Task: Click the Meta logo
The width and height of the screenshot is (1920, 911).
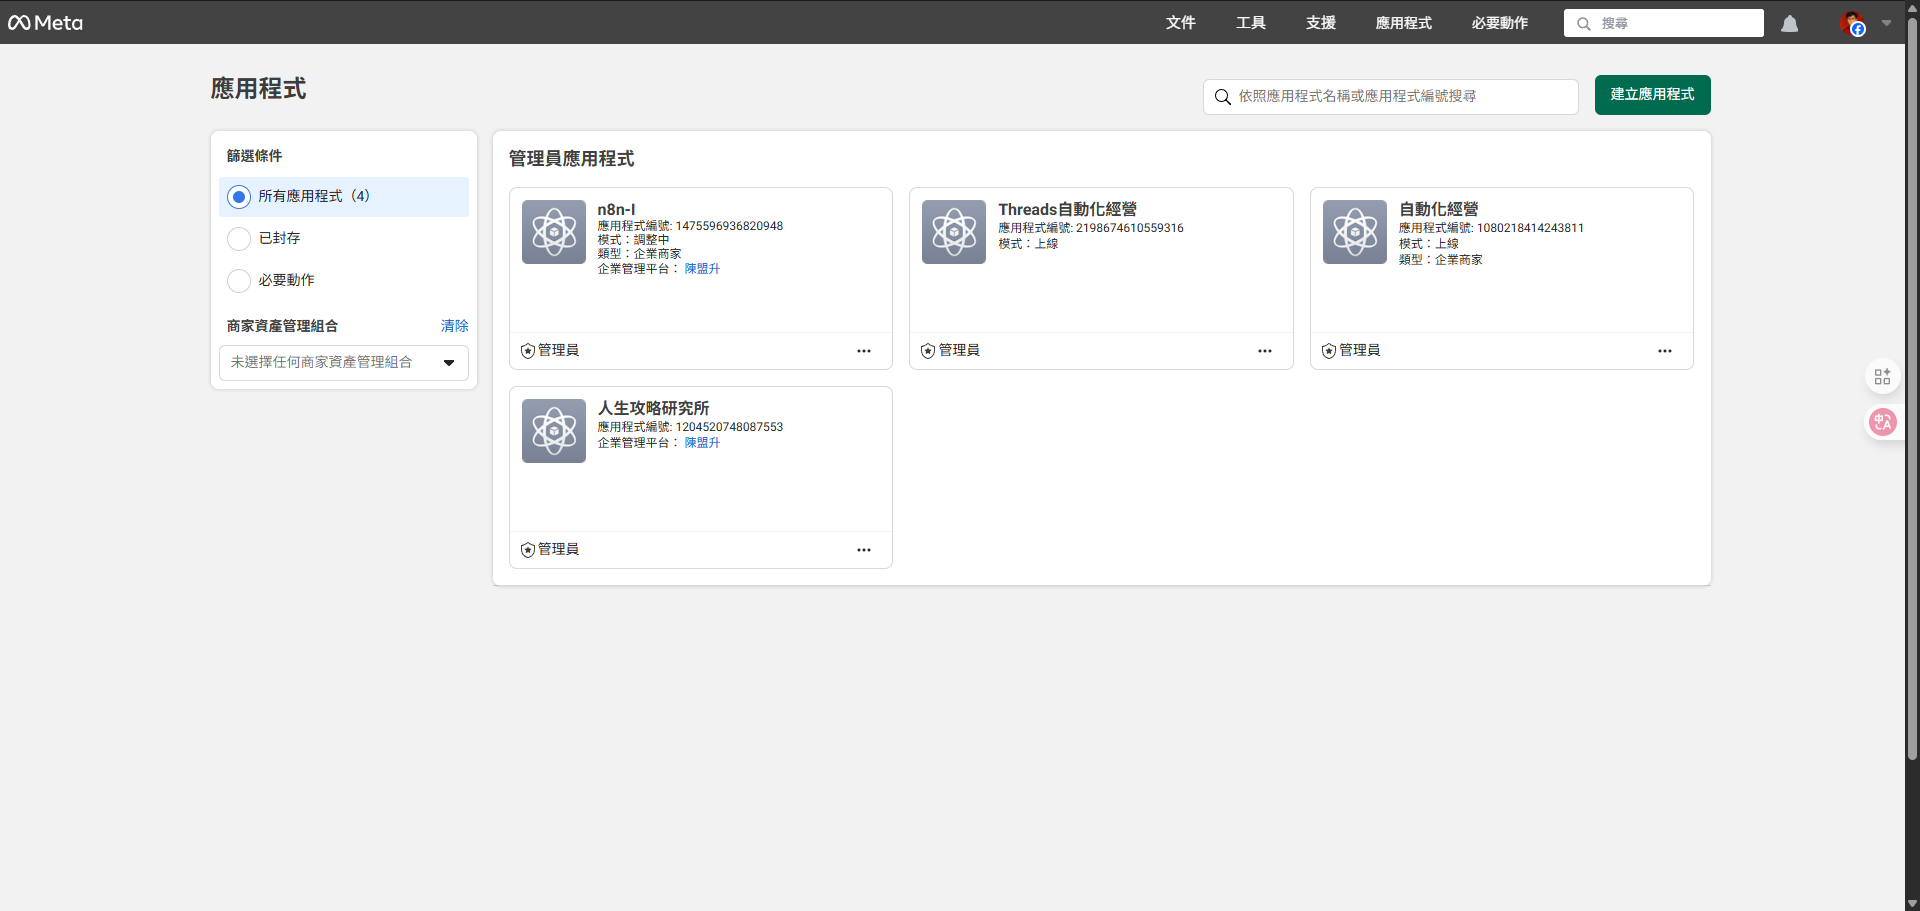Action: pyautogui.click(x=44, y=22)
